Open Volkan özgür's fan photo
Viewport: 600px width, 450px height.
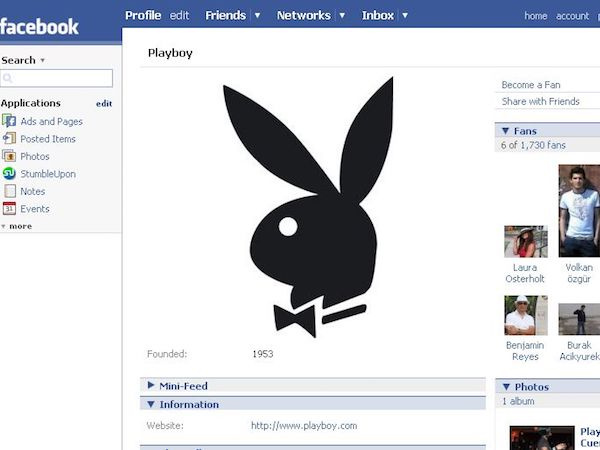point(579,211)
